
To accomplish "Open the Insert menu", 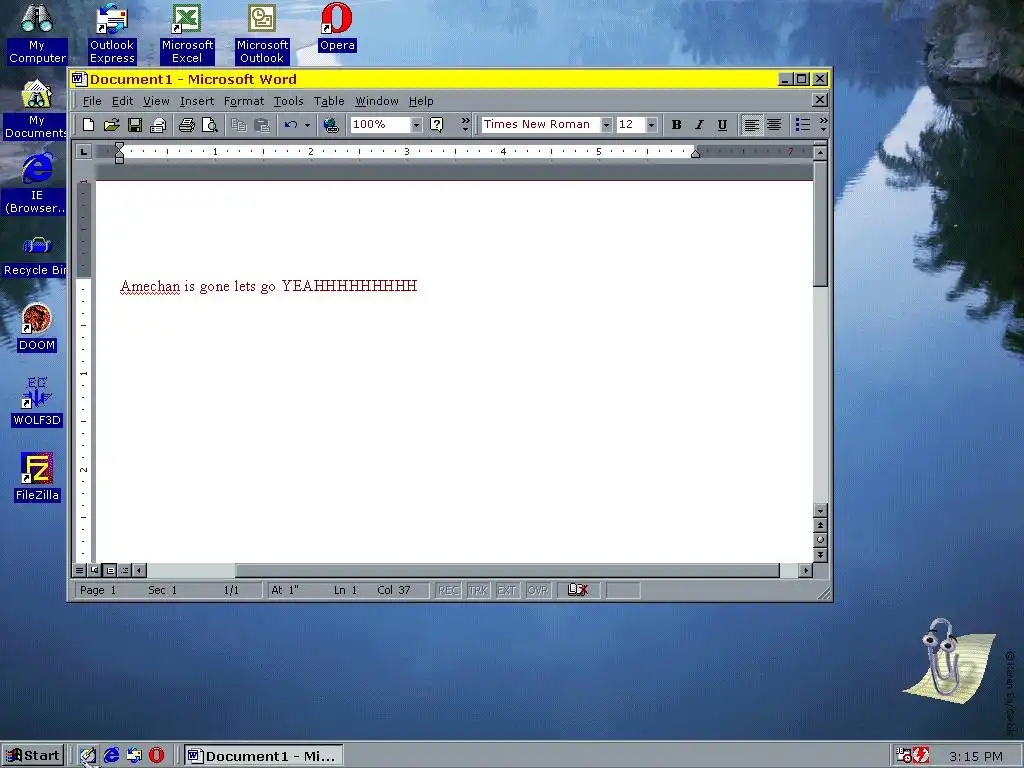I will (x=197, y=101).
